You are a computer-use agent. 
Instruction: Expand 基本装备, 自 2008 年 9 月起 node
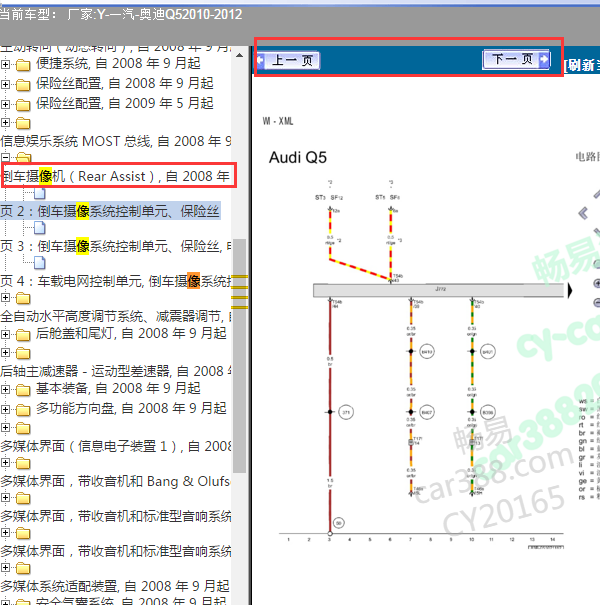[5, 389]
